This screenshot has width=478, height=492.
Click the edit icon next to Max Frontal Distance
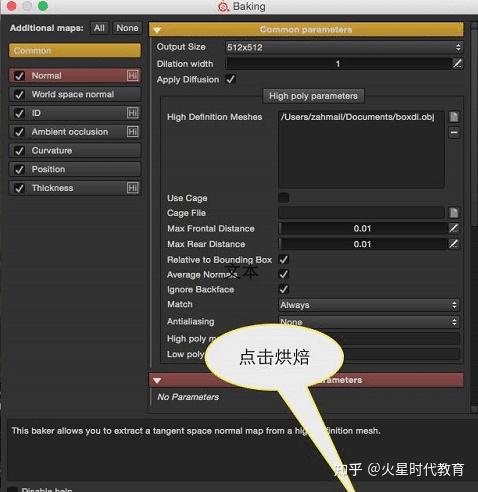(453, 228)
